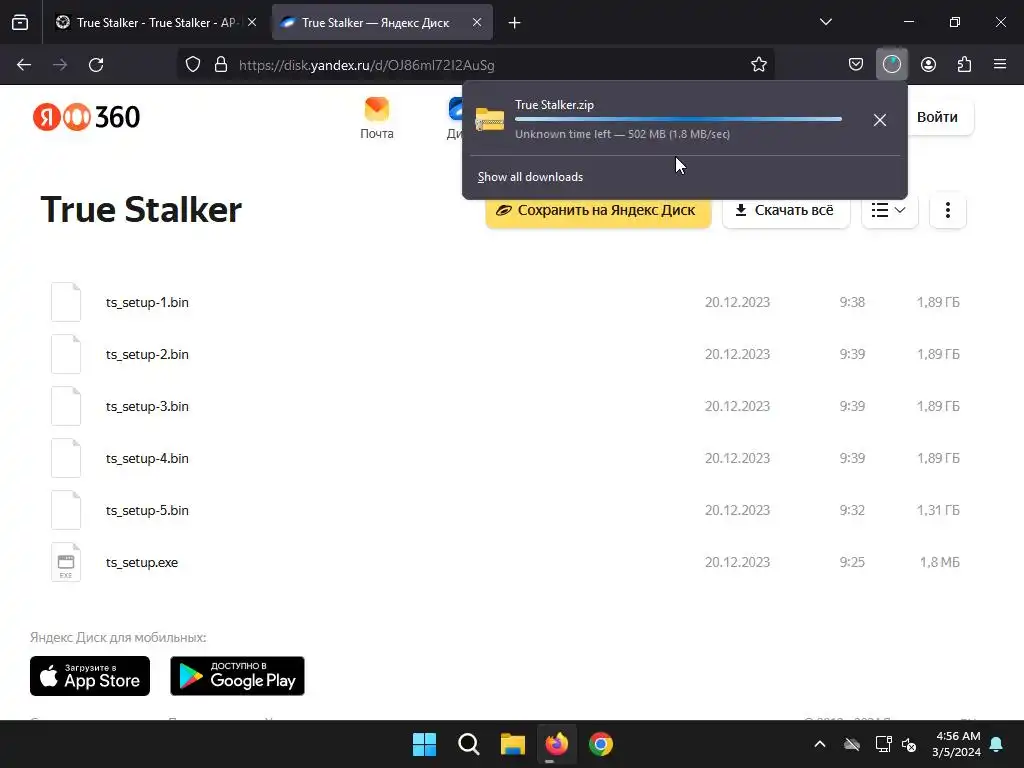Screen dimensions: 1024x768
Task: Click Скачать всё download button
Action: click(x=786, y=210)
